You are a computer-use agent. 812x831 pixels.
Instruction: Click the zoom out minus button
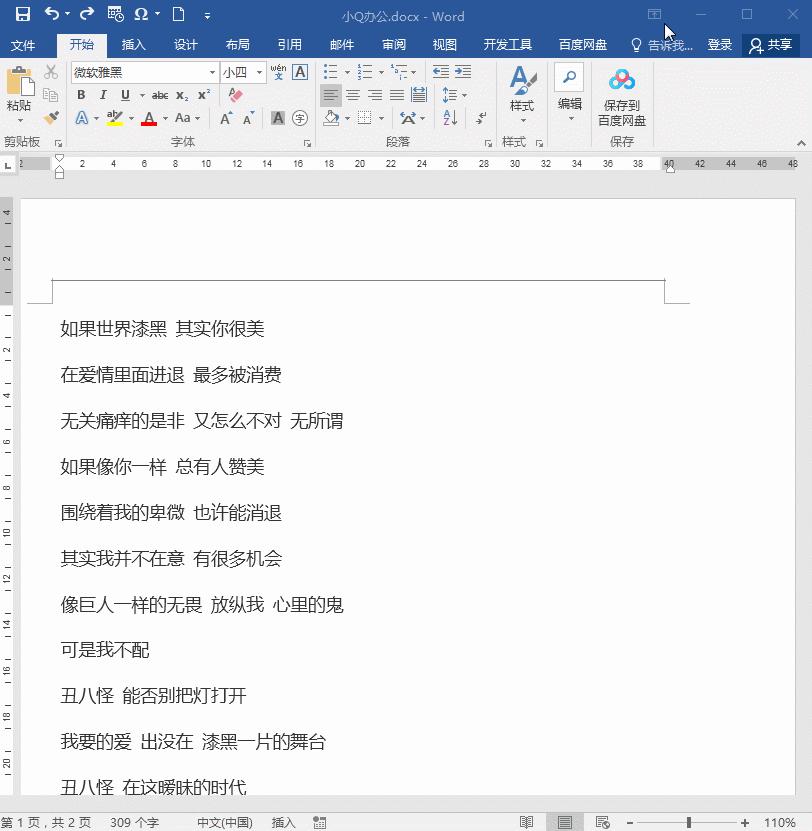(630, 823)
